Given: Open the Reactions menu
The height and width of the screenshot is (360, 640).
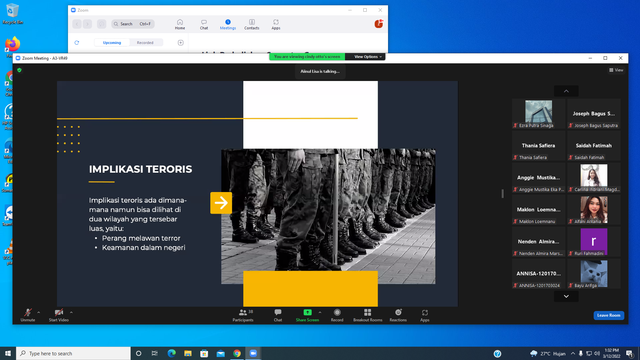Looking at the screenshot, I should 398,315.
